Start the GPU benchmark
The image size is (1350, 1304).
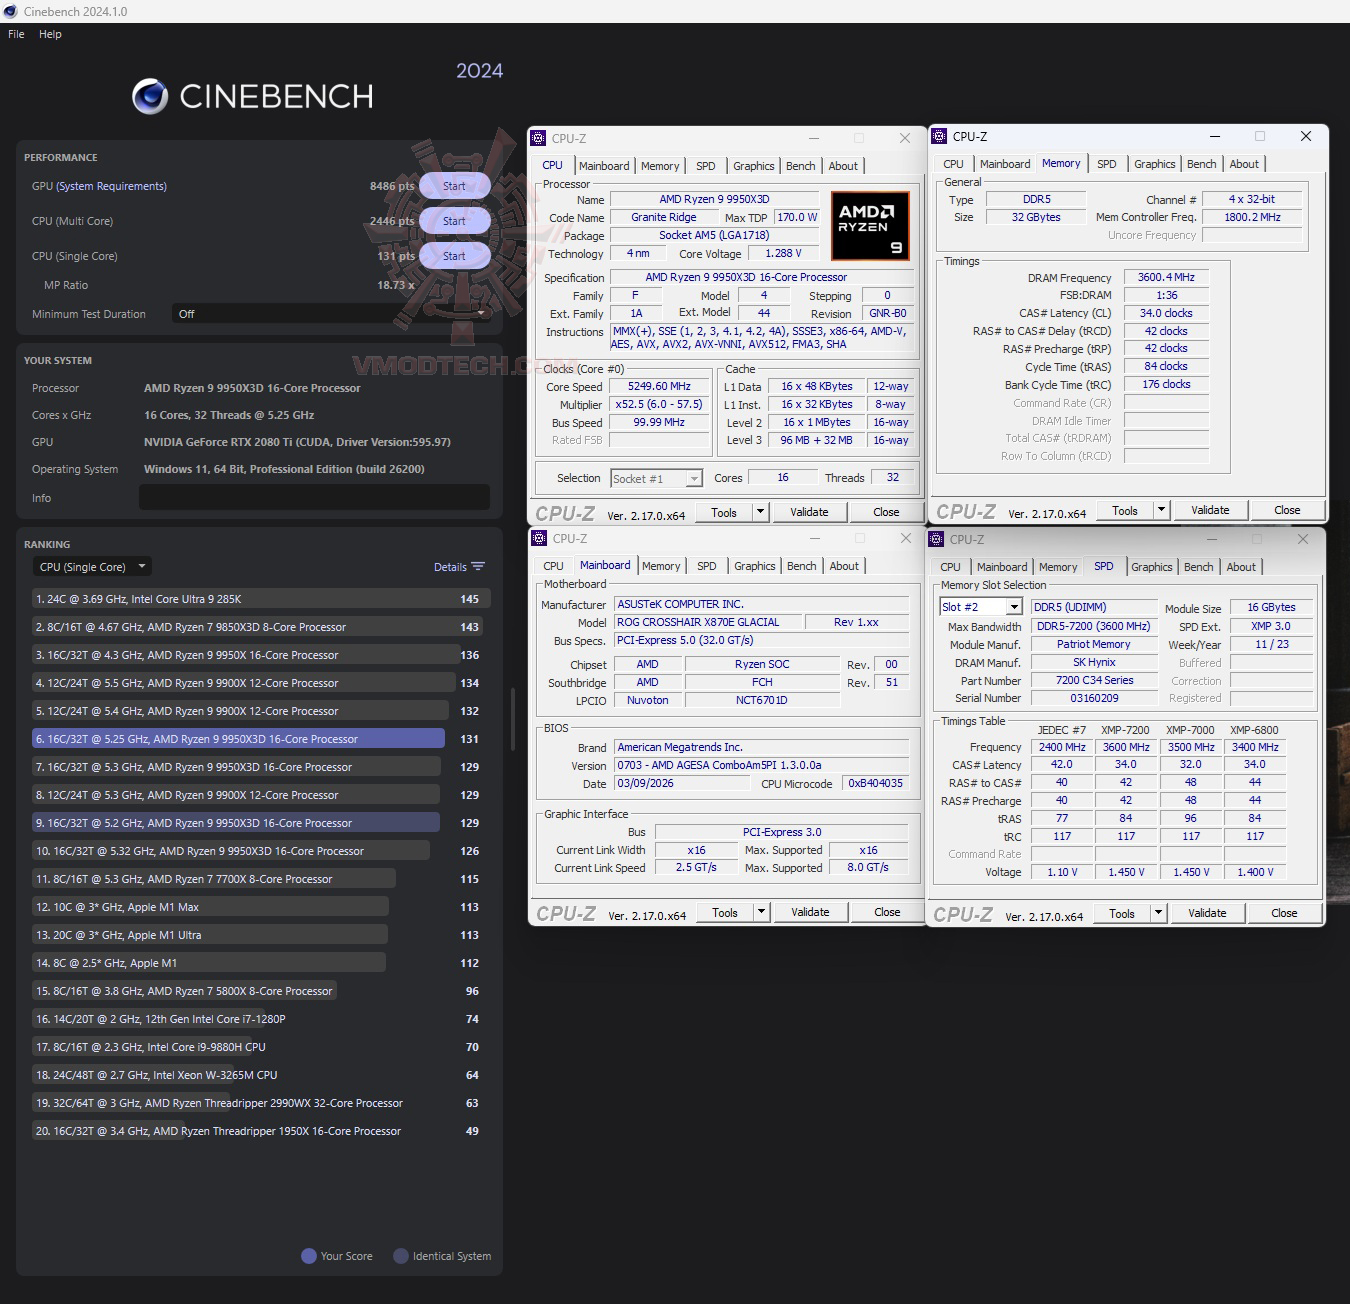454,186
